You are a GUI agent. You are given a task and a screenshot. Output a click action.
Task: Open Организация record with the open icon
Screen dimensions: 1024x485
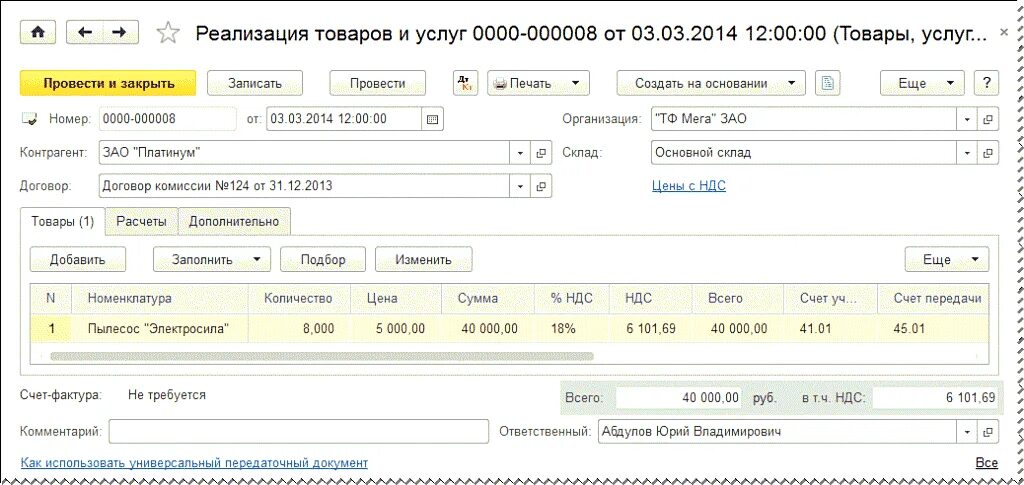click(988, 119)
